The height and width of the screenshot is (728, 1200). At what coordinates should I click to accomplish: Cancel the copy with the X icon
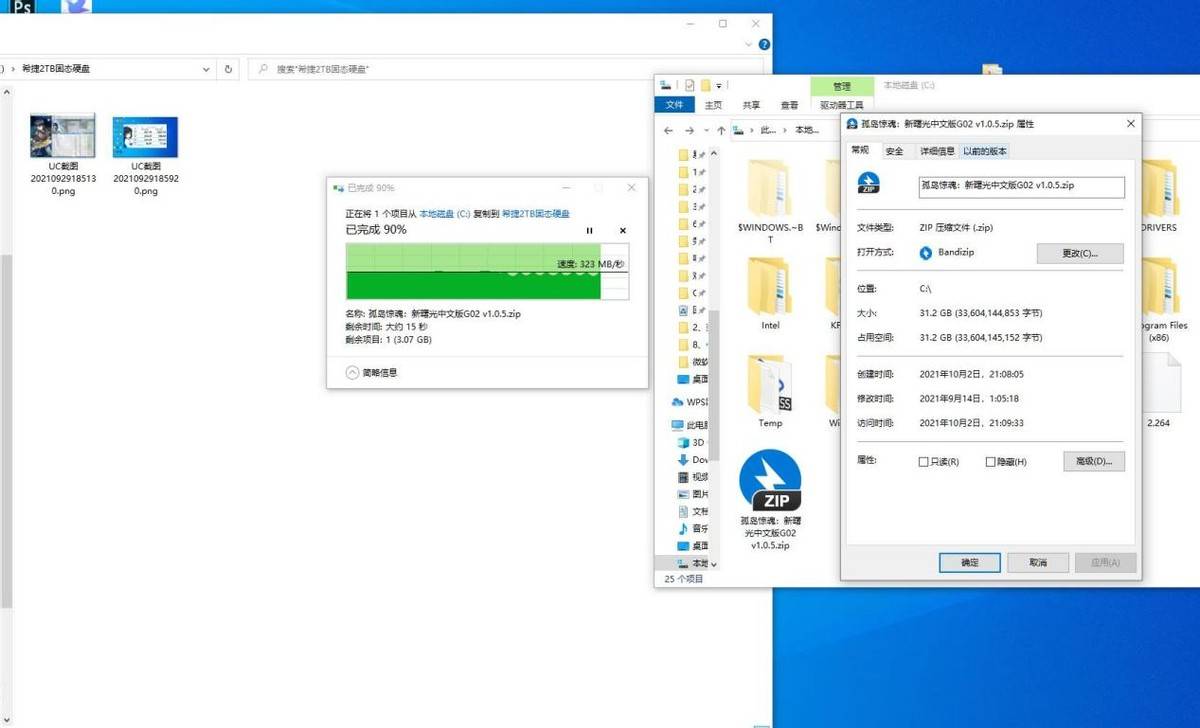[622, 230]
